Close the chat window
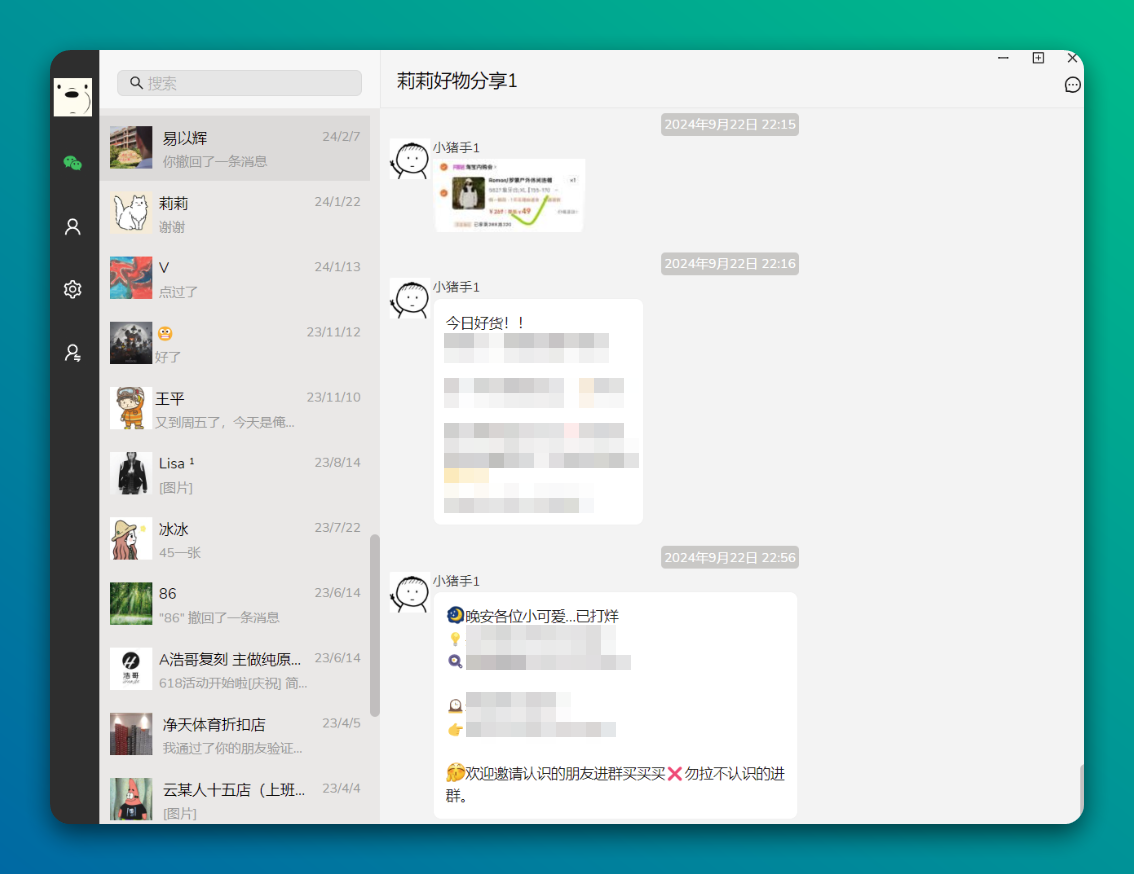Screen dimensions: 1134x874 [1073, 58]
